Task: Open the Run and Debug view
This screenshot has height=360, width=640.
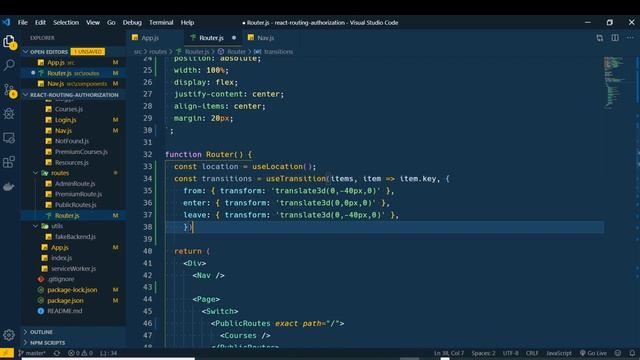Action: point(9,113)
